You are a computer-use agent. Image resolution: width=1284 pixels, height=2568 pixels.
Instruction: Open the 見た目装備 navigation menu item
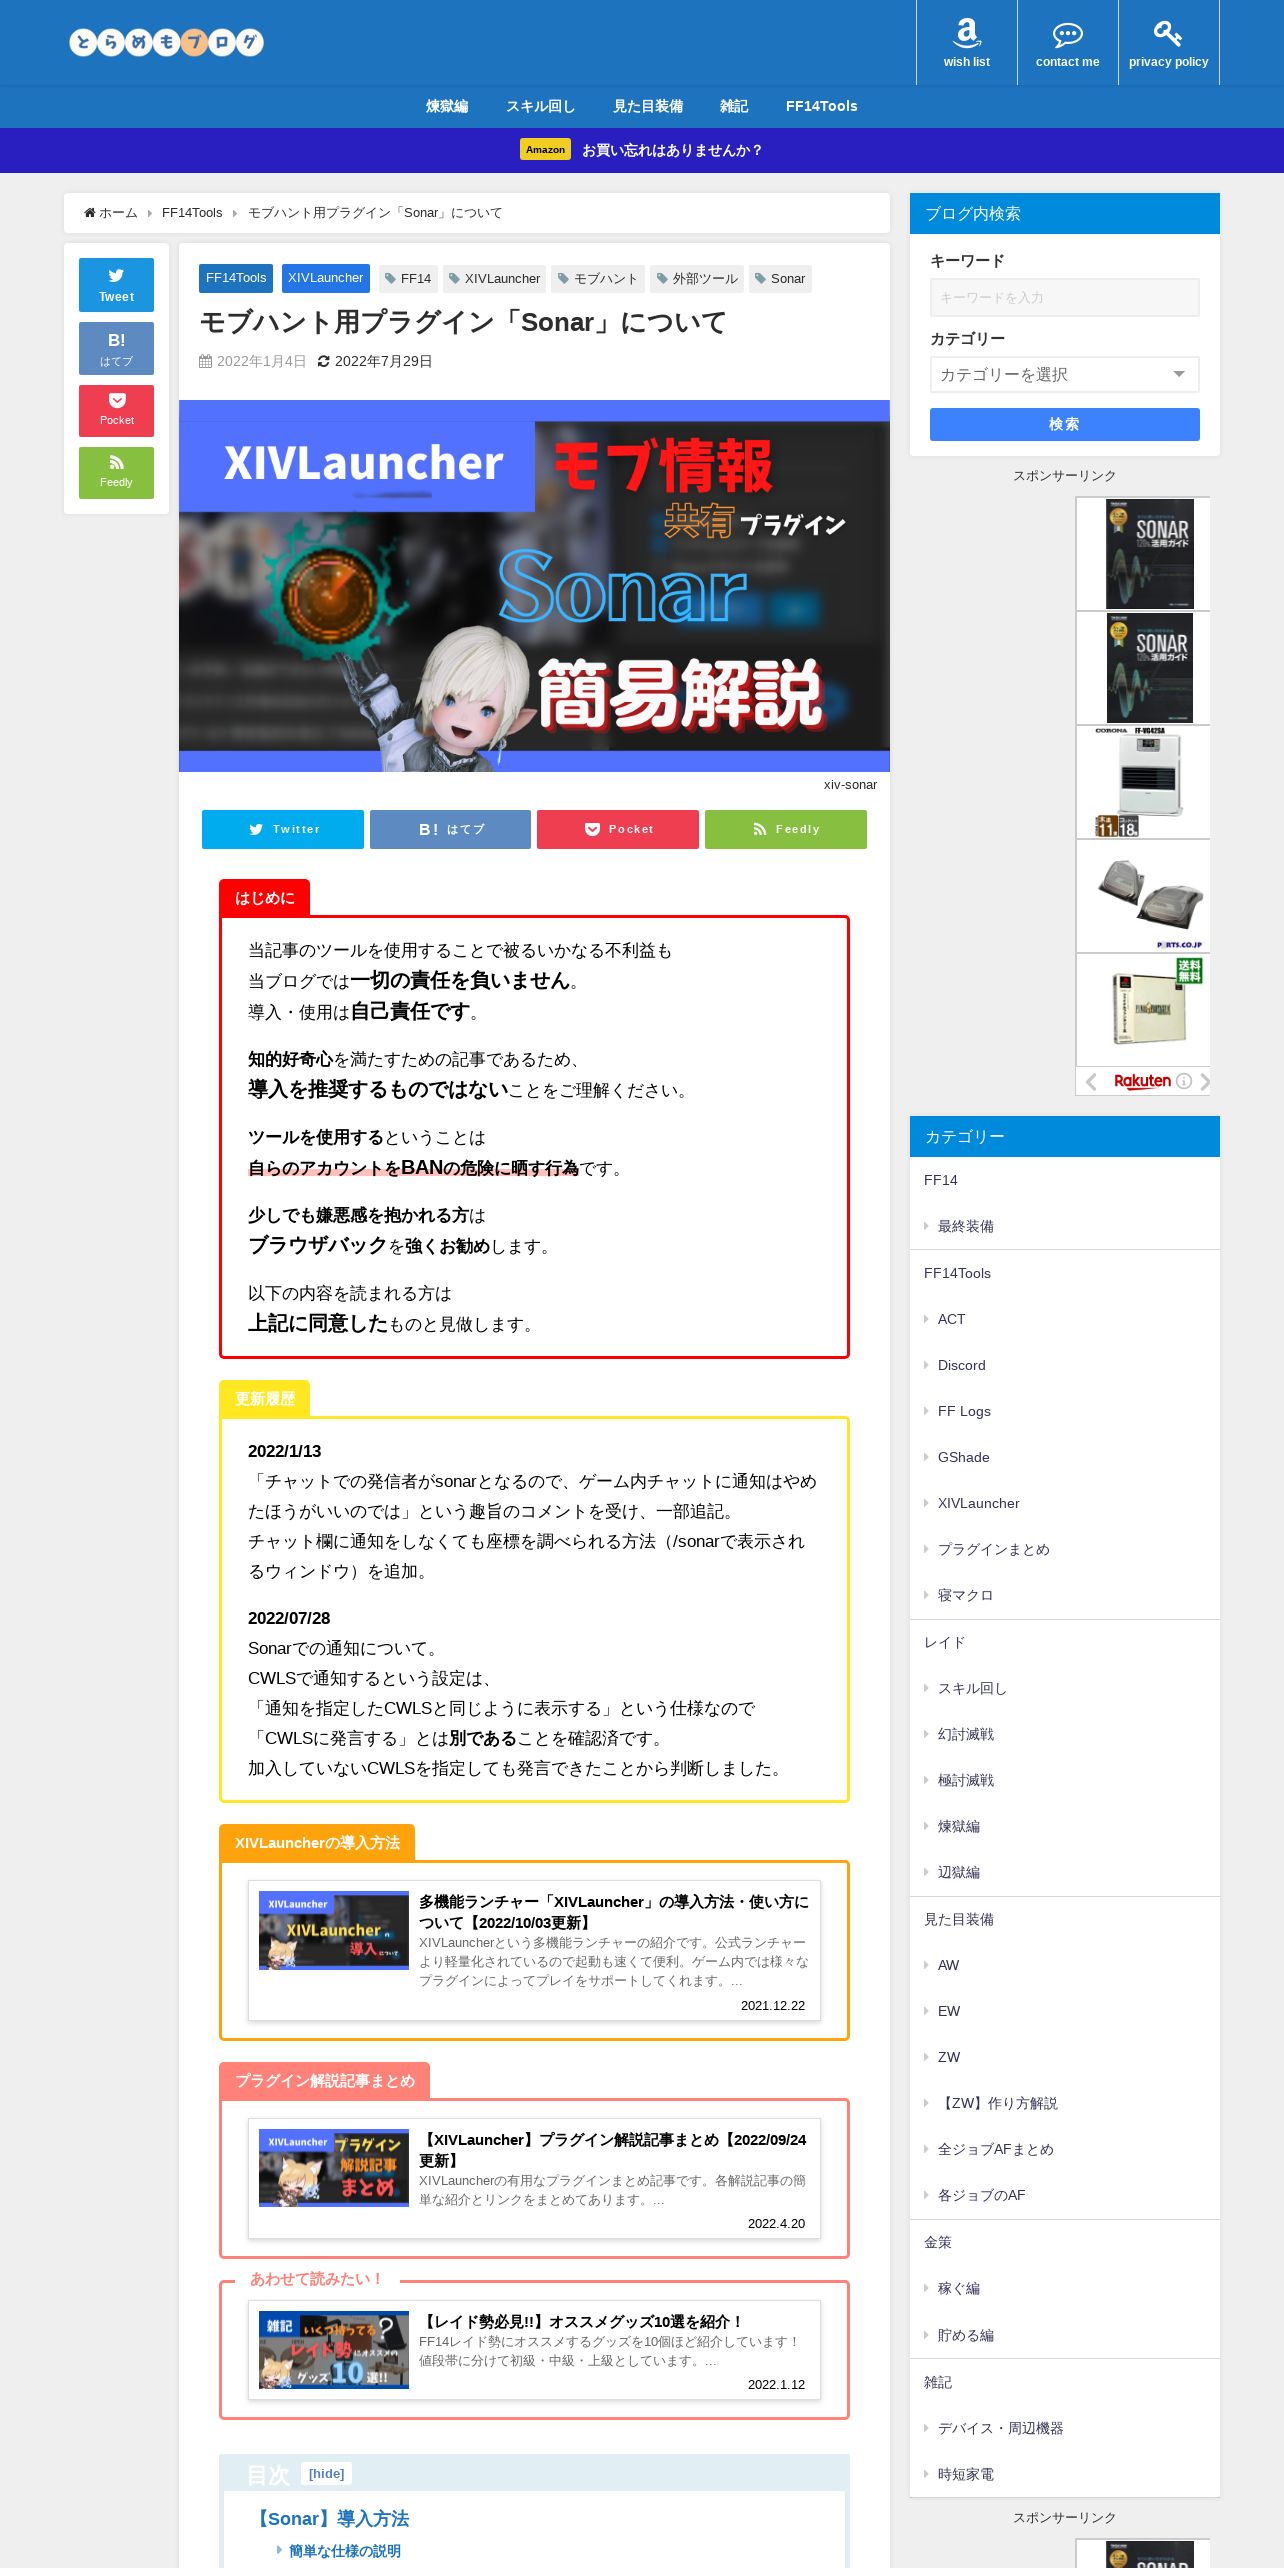[648, 106]
